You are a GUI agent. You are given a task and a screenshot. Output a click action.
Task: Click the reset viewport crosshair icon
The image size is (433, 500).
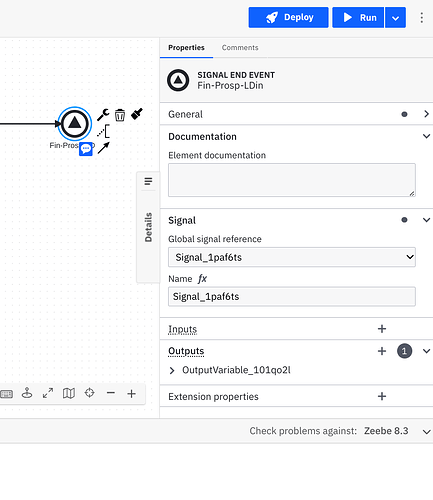point(89,393)
